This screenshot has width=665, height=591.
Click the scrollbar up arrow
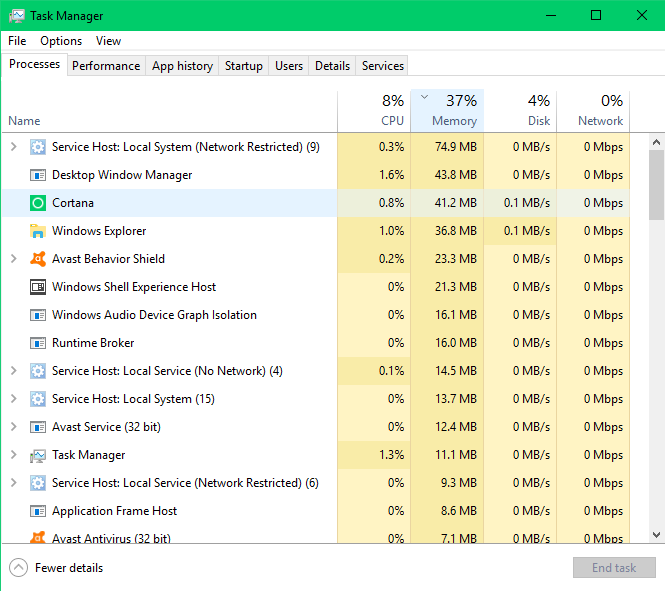click(x=656, y=142)
